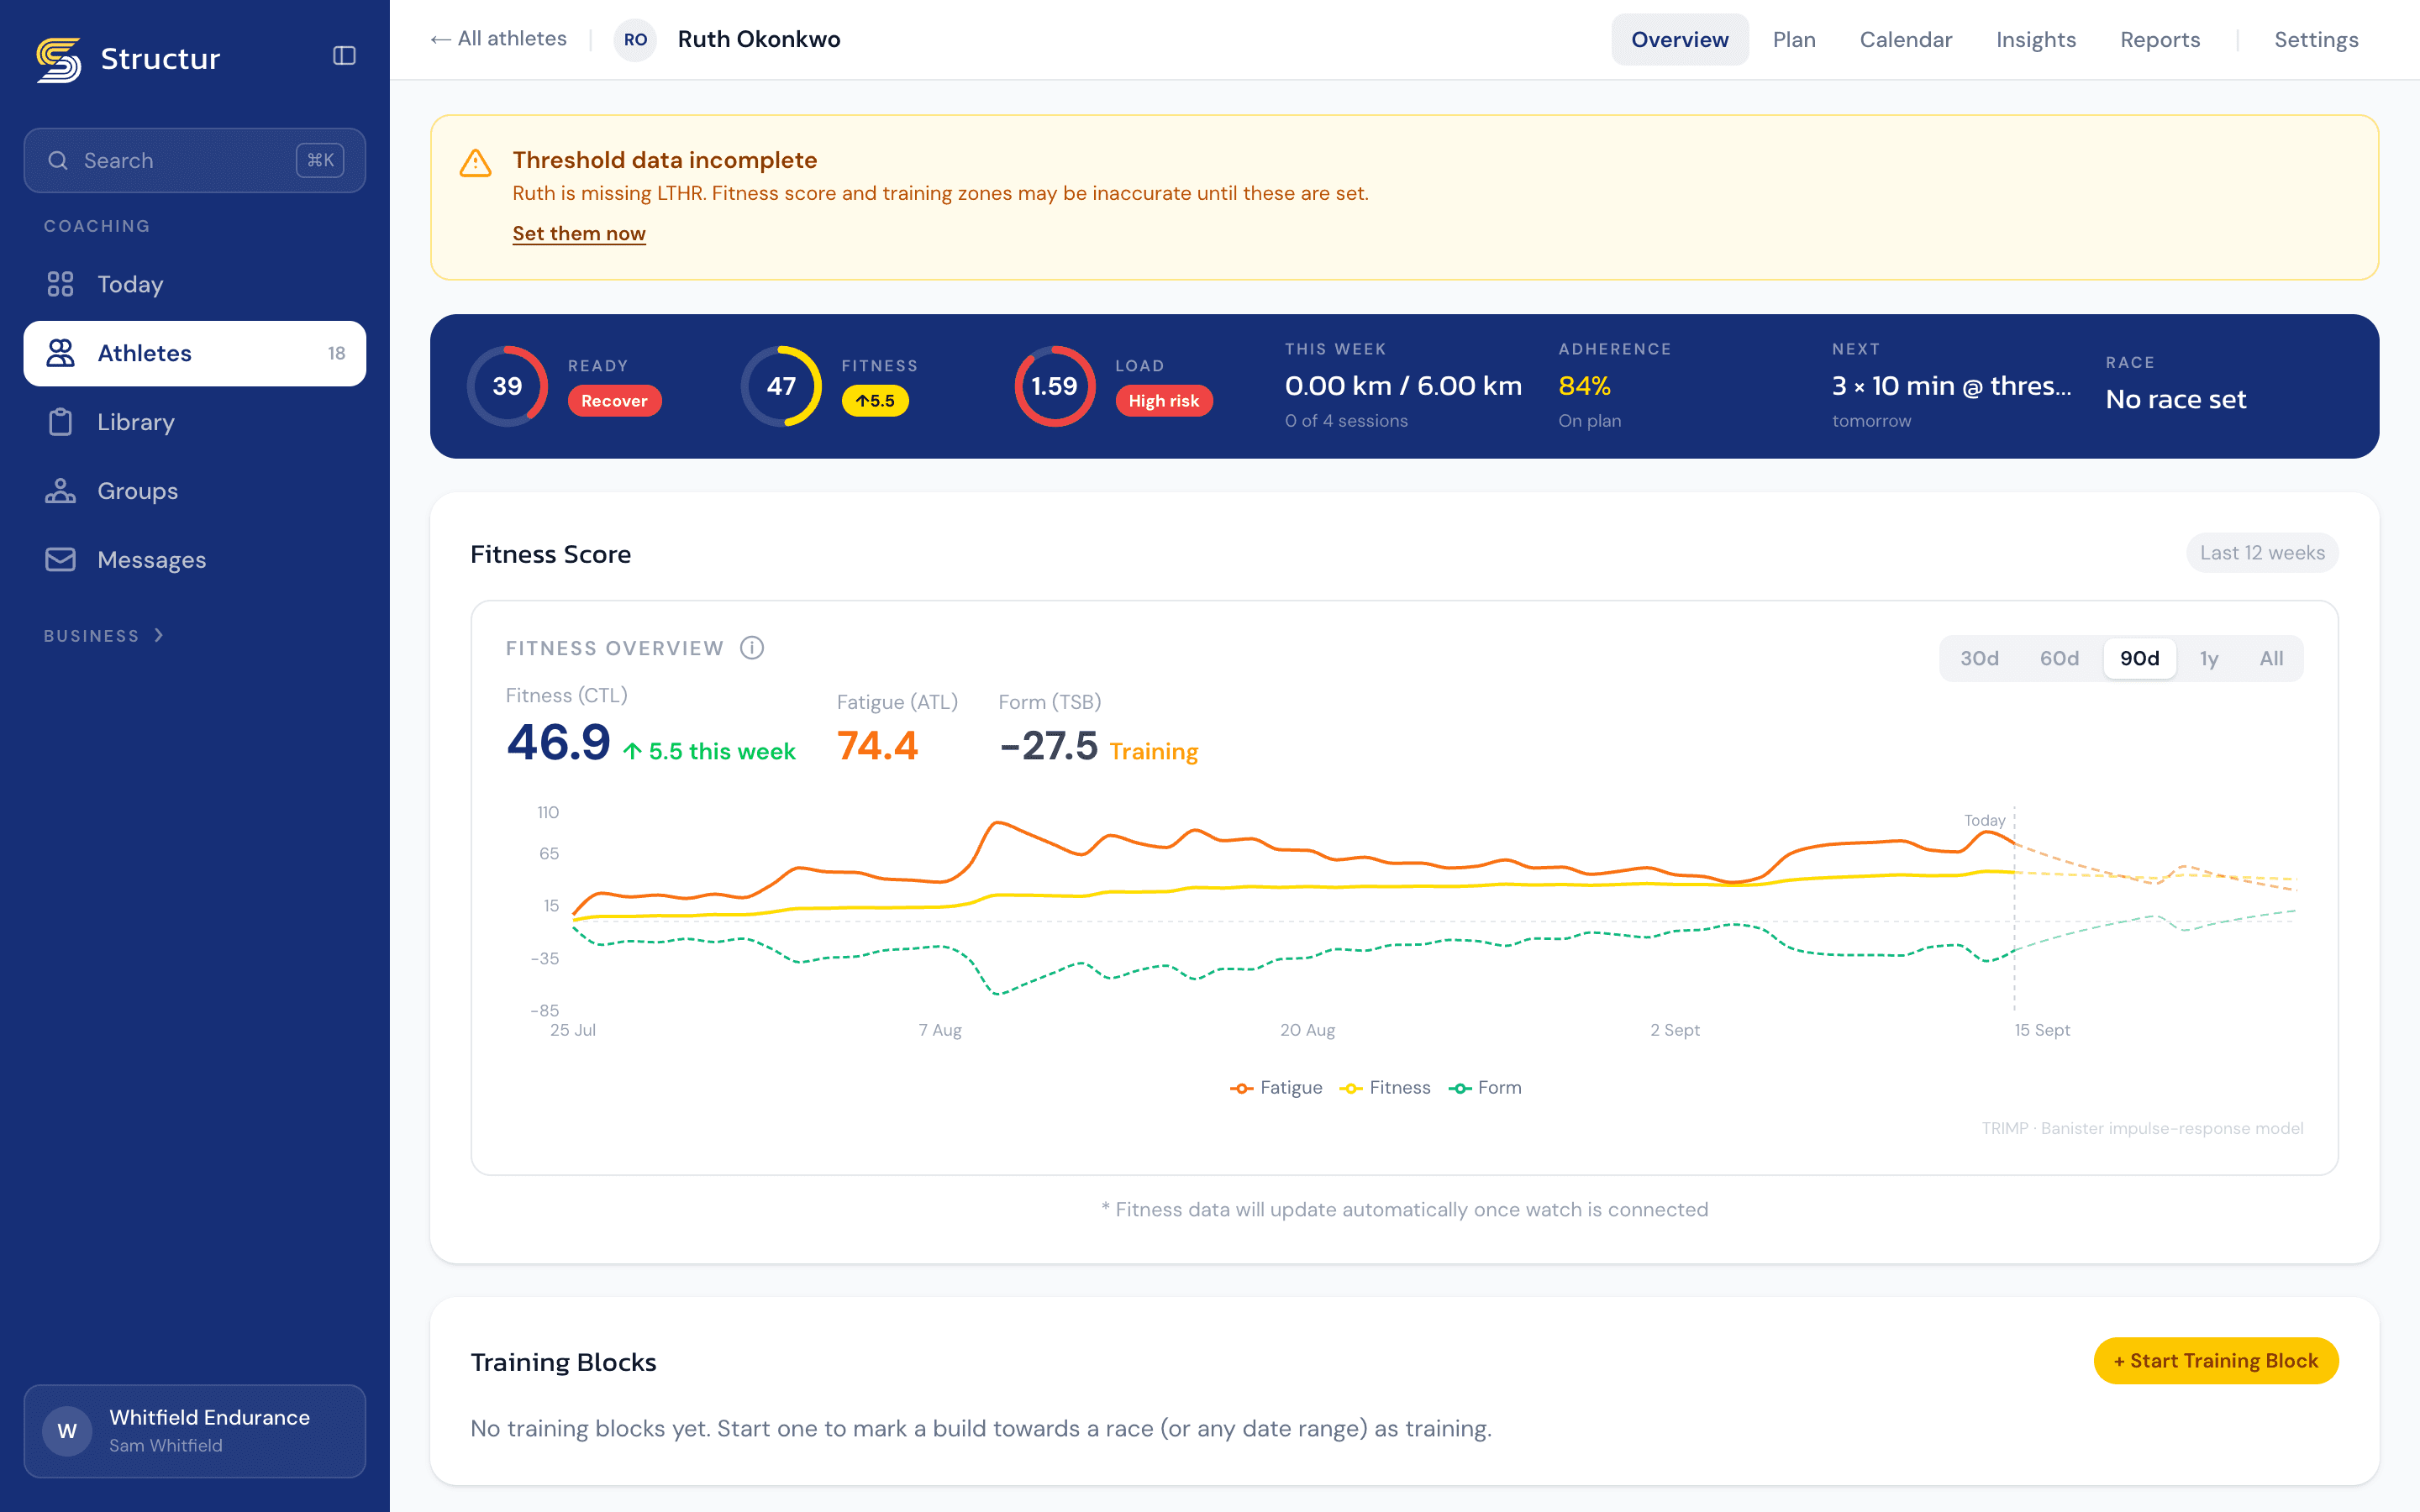Click No race set text
This screenshot has width=2420, height=1512.
[2176, 400]
